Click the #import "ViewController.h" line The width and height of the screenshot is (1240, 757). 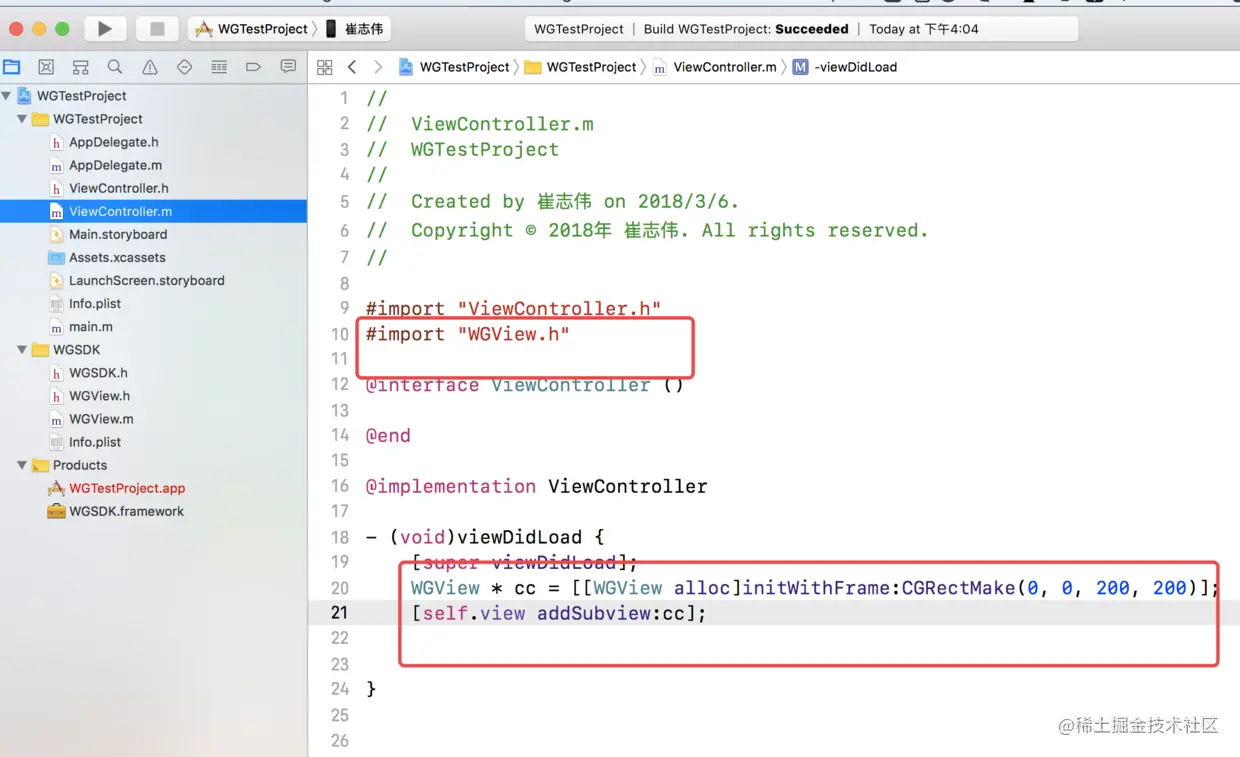click(513, 308)
